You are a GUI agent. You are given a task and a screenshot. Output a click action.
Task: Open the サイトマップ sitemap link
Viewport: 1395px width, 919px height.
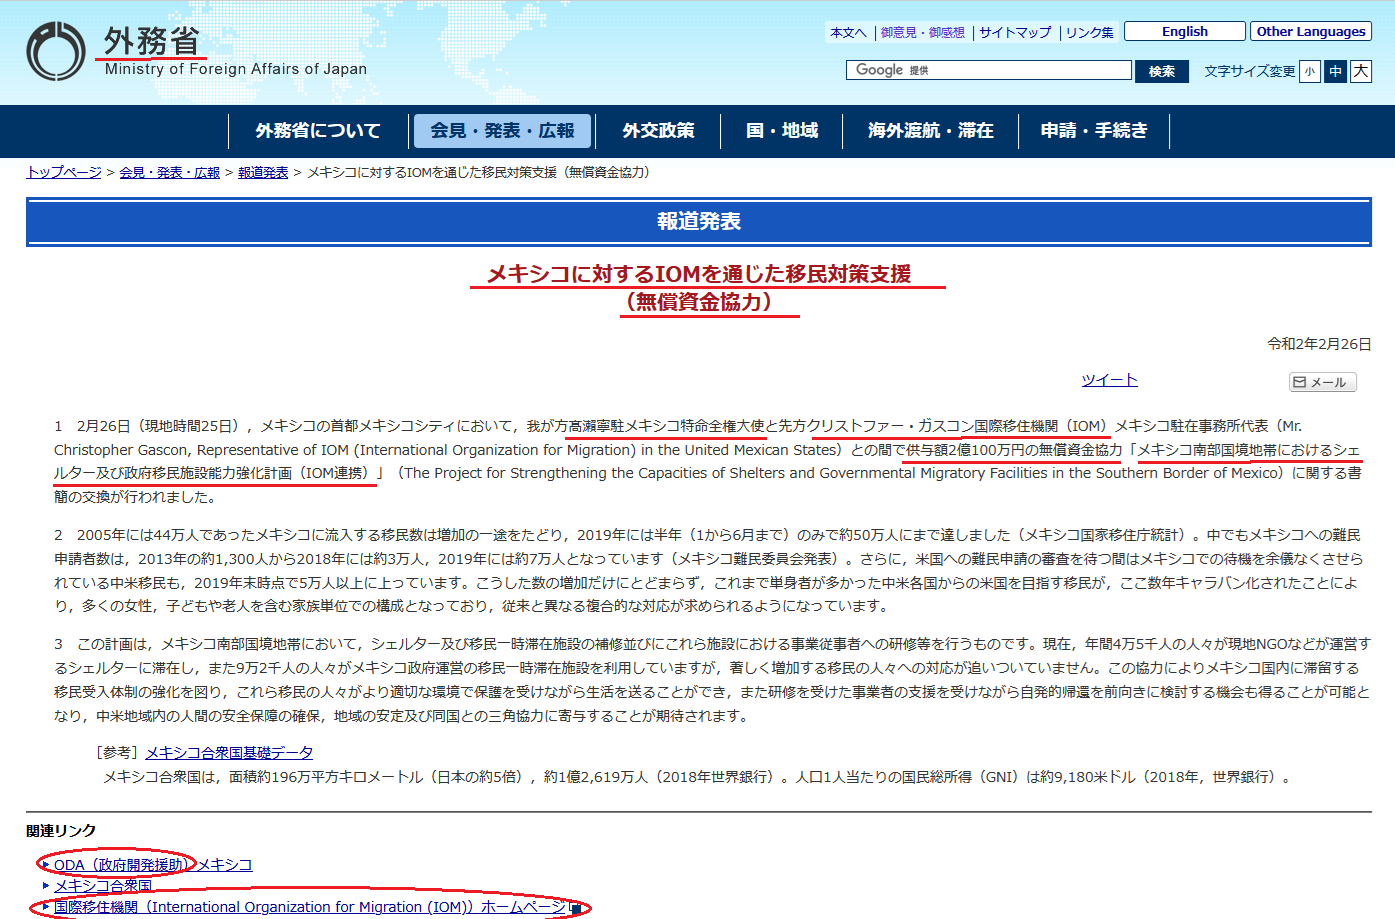coord(1015,32)
